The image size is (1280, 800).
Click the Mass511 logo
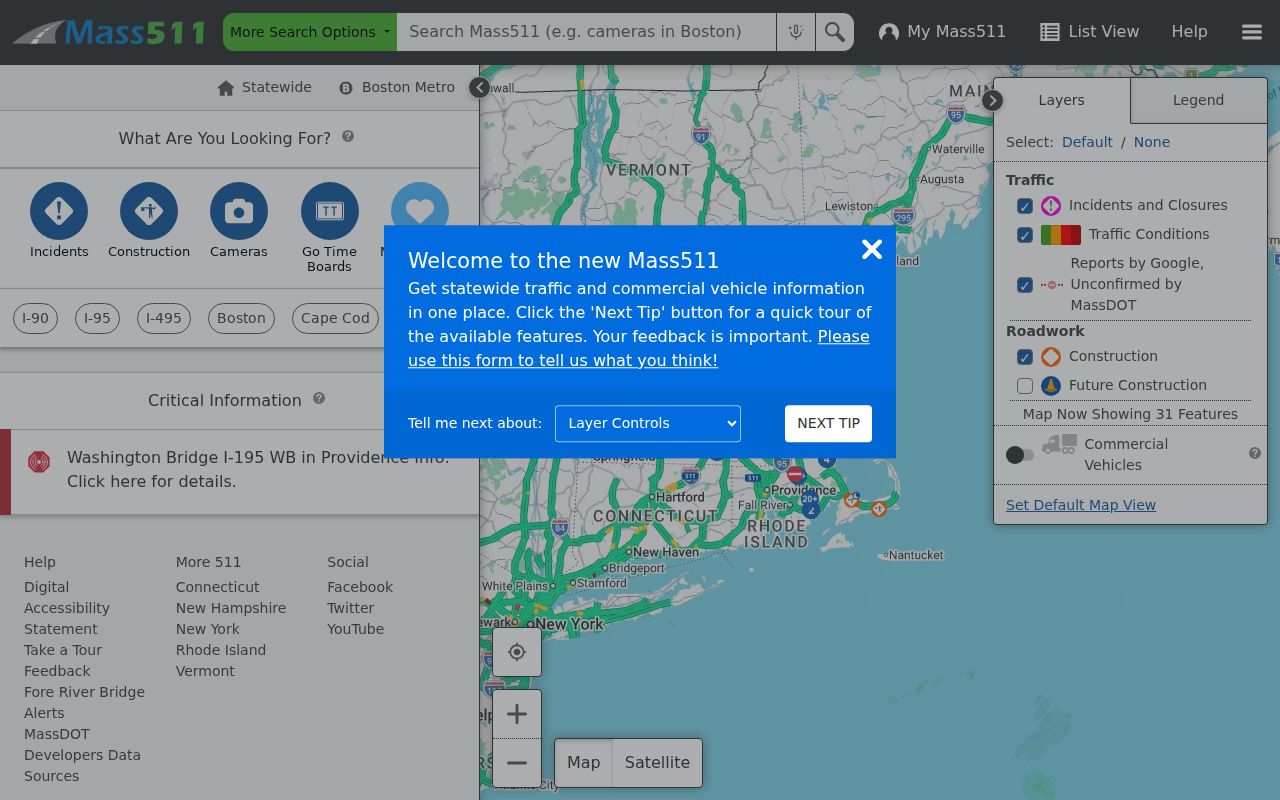(x=109, y=32)
